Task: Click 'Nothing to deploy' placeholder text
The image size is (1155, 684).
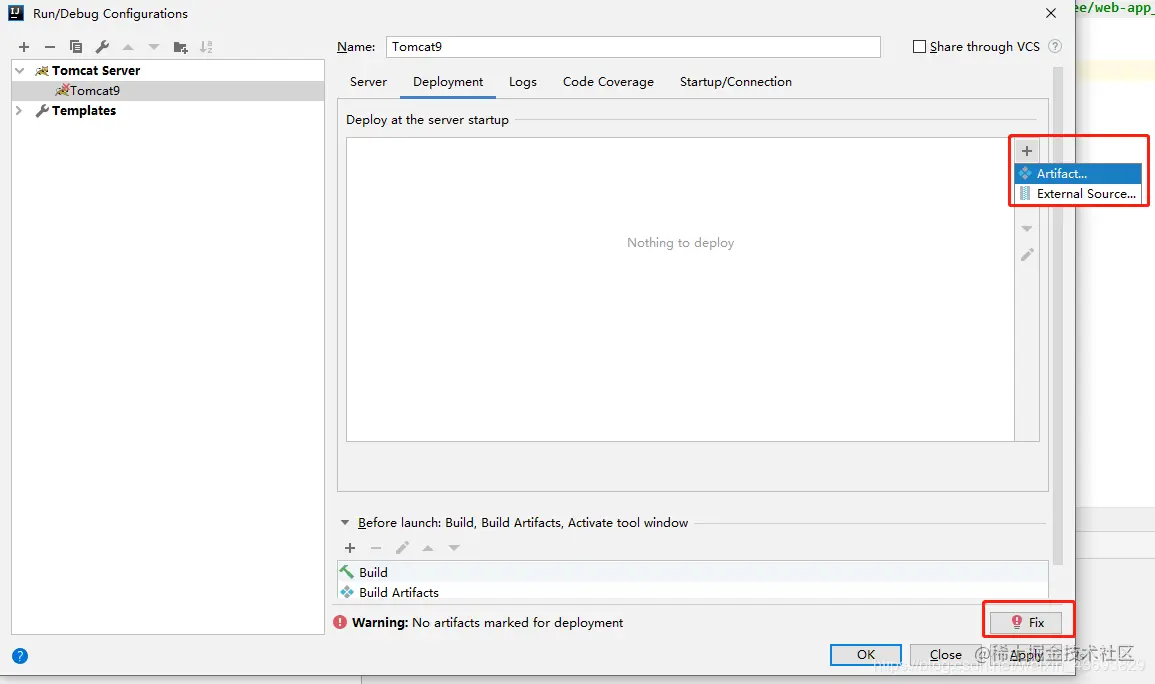Action: [x=681, y=243]
